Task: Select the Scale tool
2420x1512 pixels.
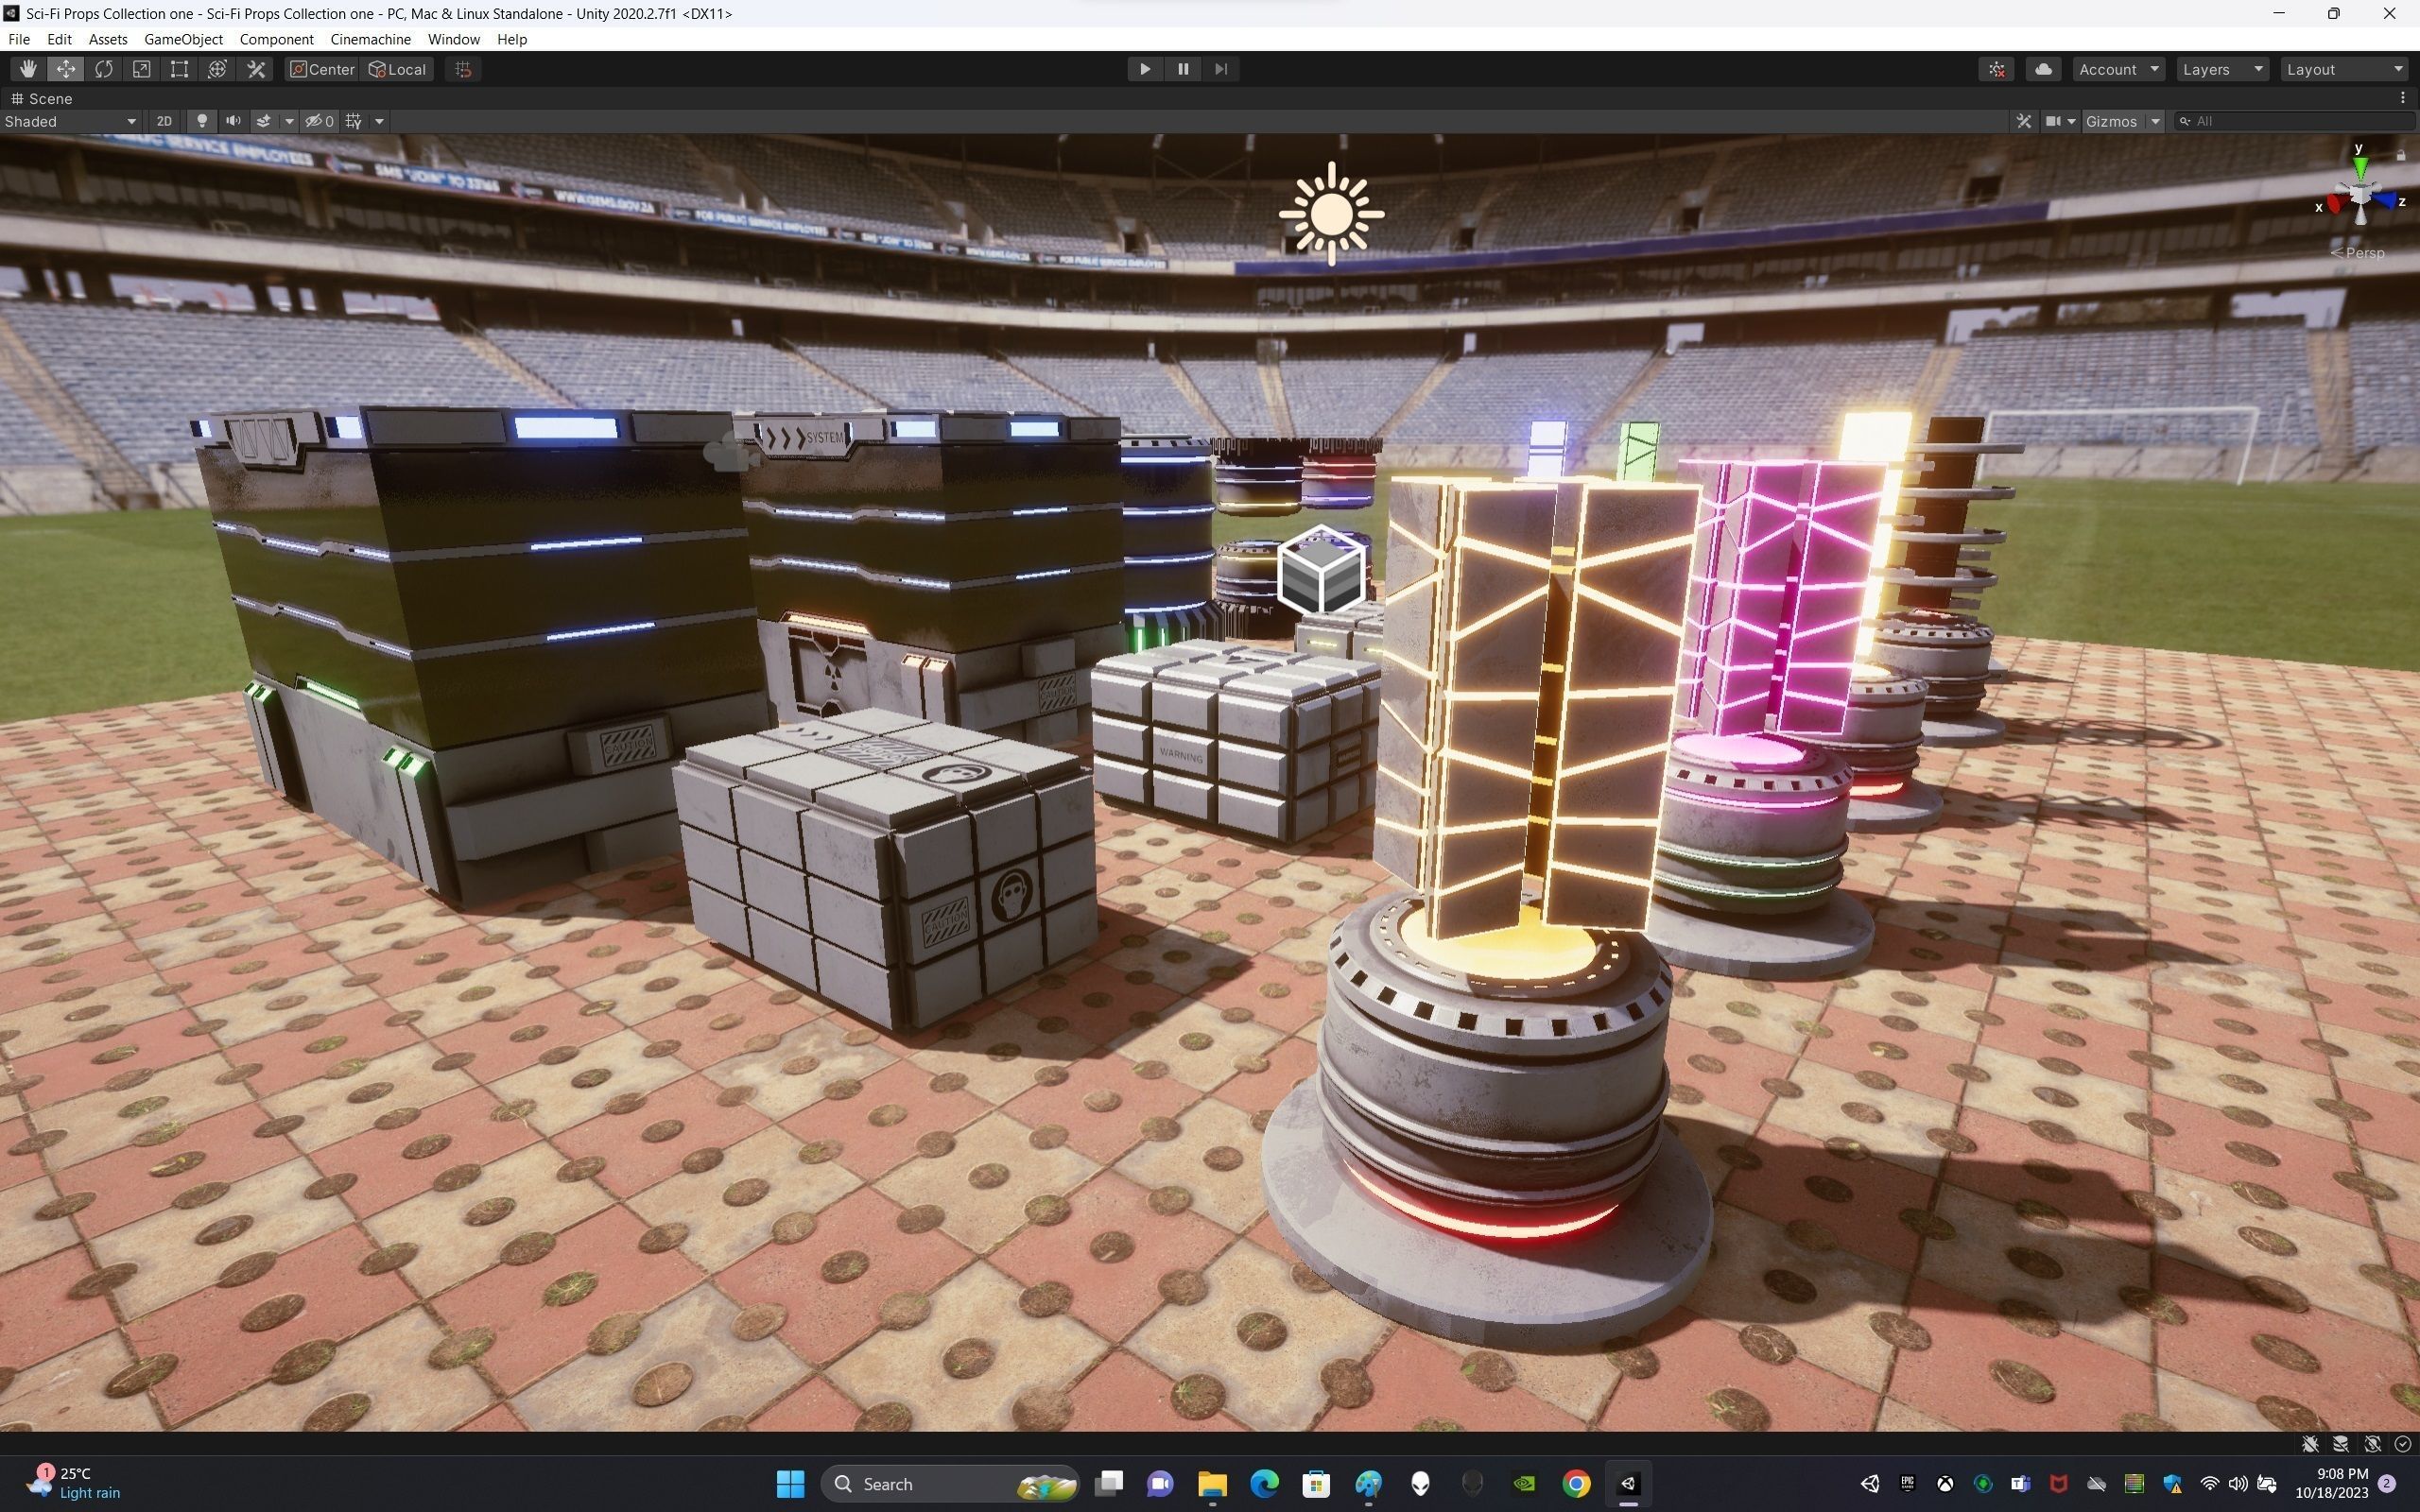Action: [x=141, y=69]
